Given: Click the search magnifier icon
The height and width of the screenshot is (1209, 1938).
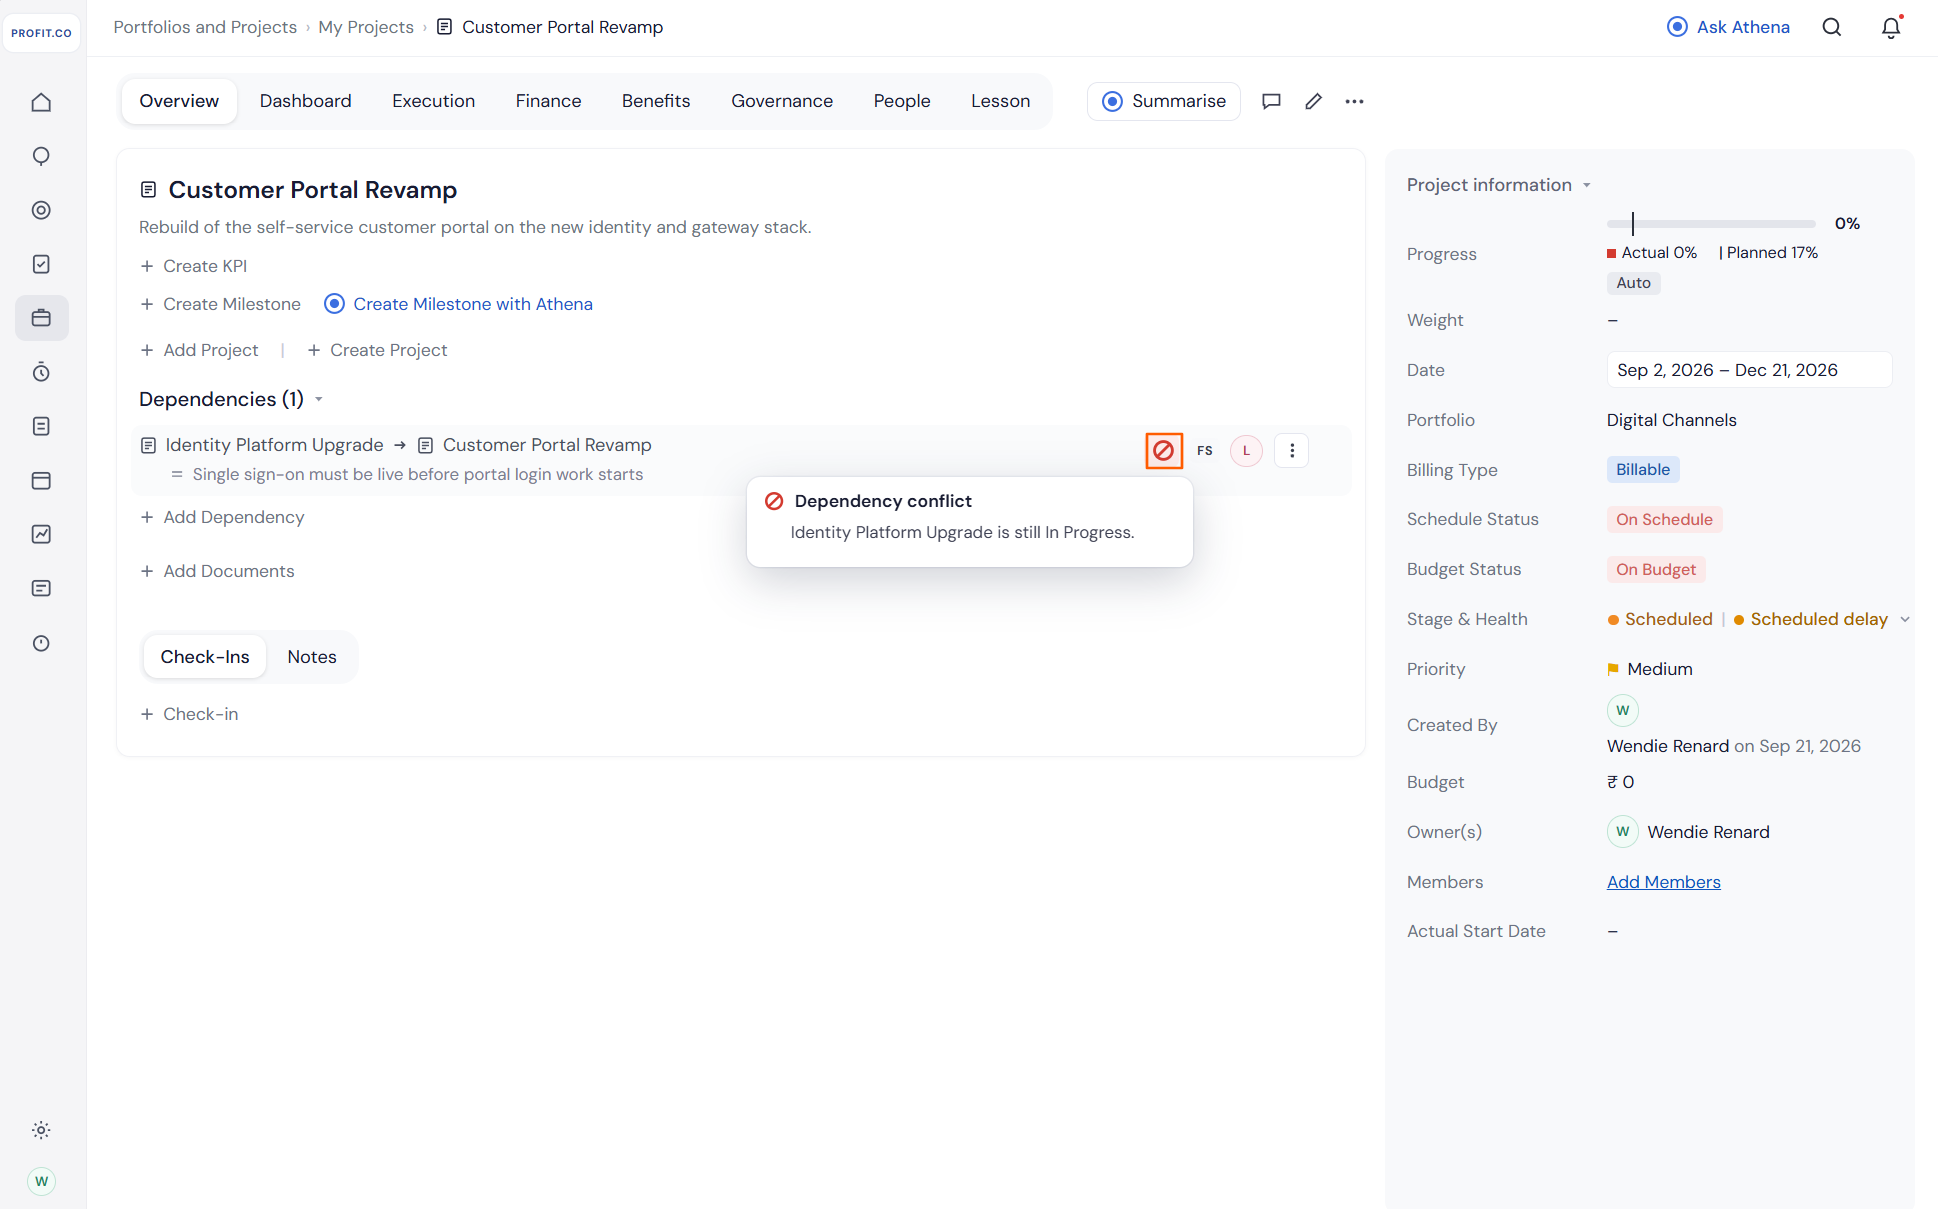Looking at the screenshot, I should (x=1832, y=27).
